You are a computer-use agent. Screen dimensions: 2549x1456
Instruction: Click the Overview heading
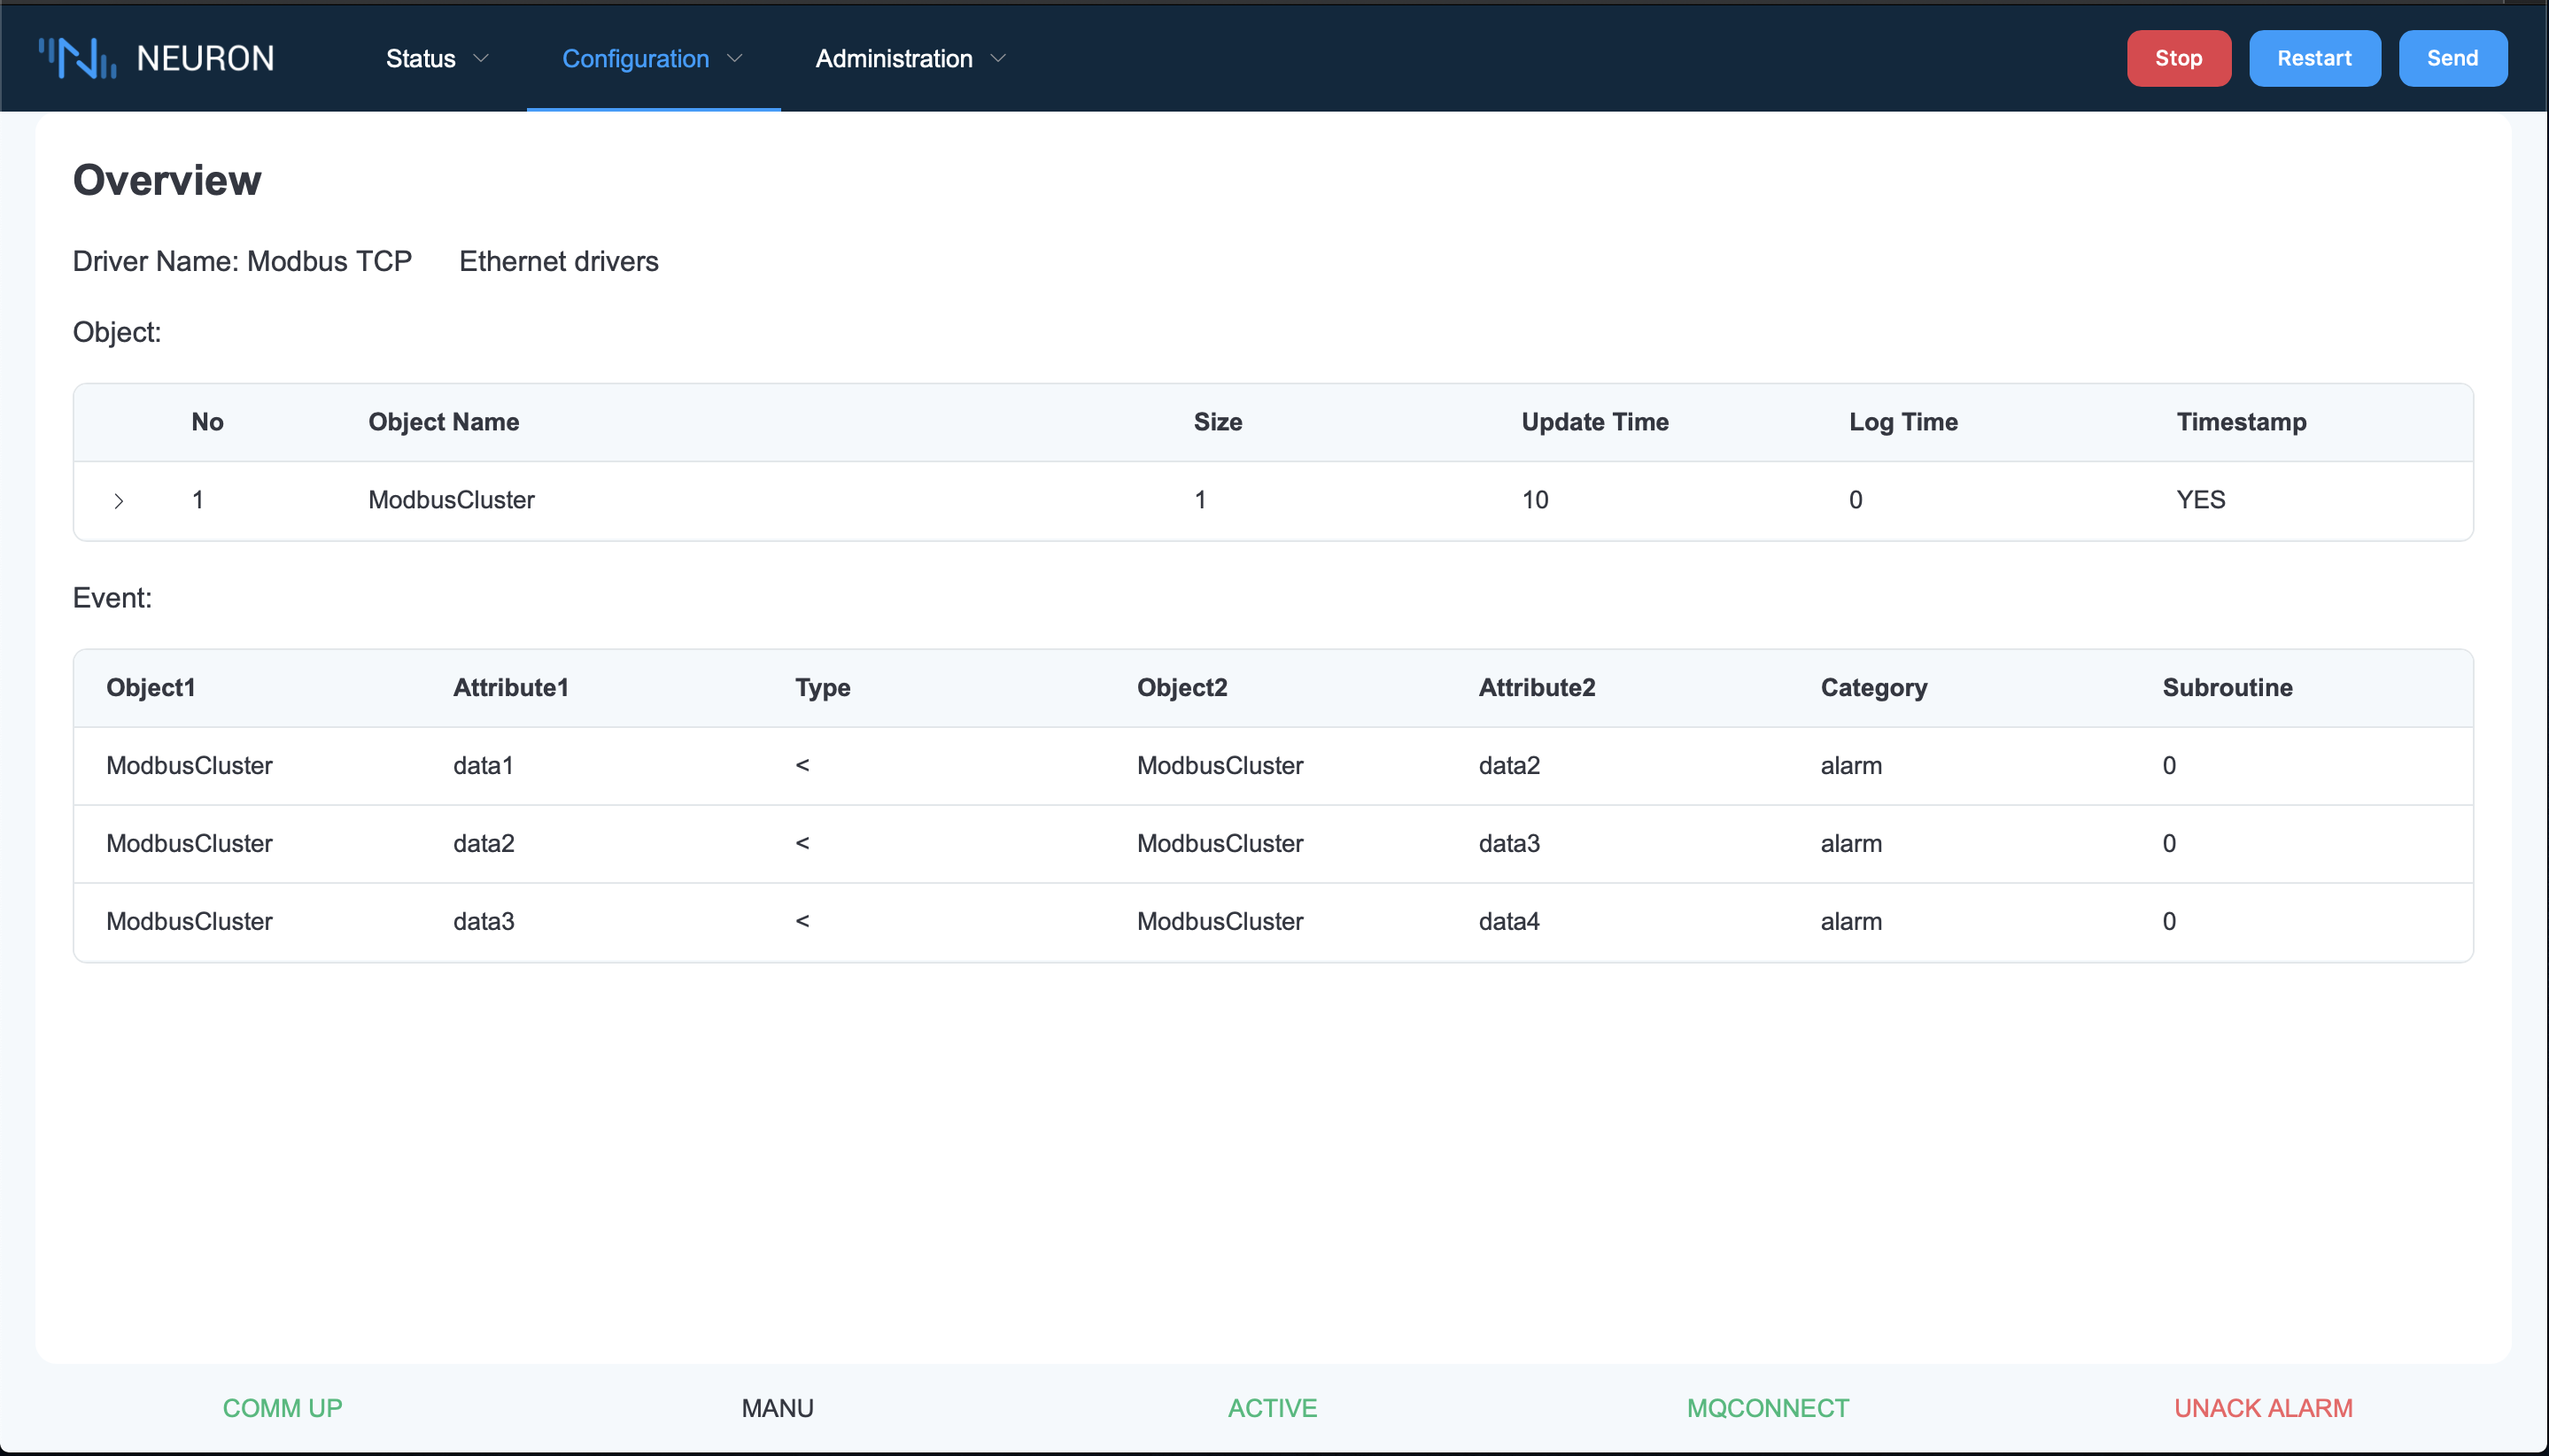(167, 181)
